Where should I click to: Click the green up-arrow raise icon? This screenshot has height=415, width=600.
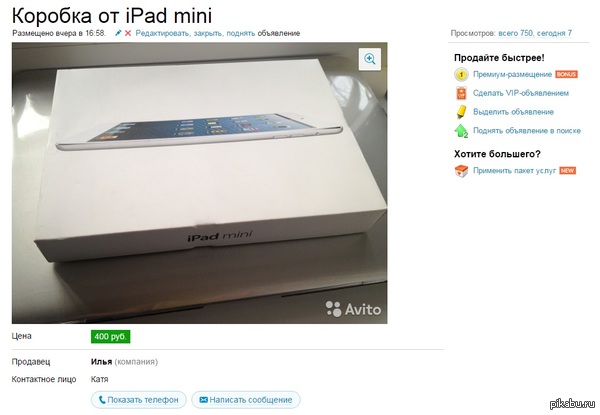461,131
